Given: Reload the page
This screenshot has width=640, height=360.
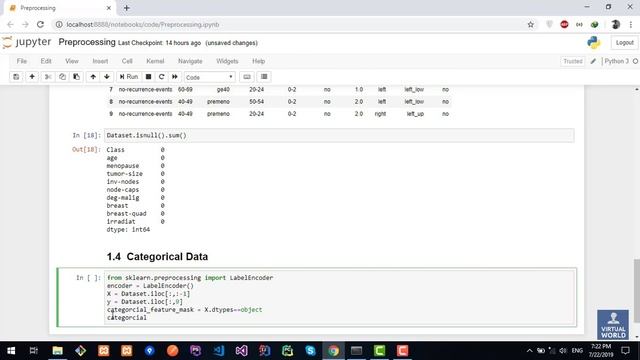Looking at the screenshot, I should [40, 24].
